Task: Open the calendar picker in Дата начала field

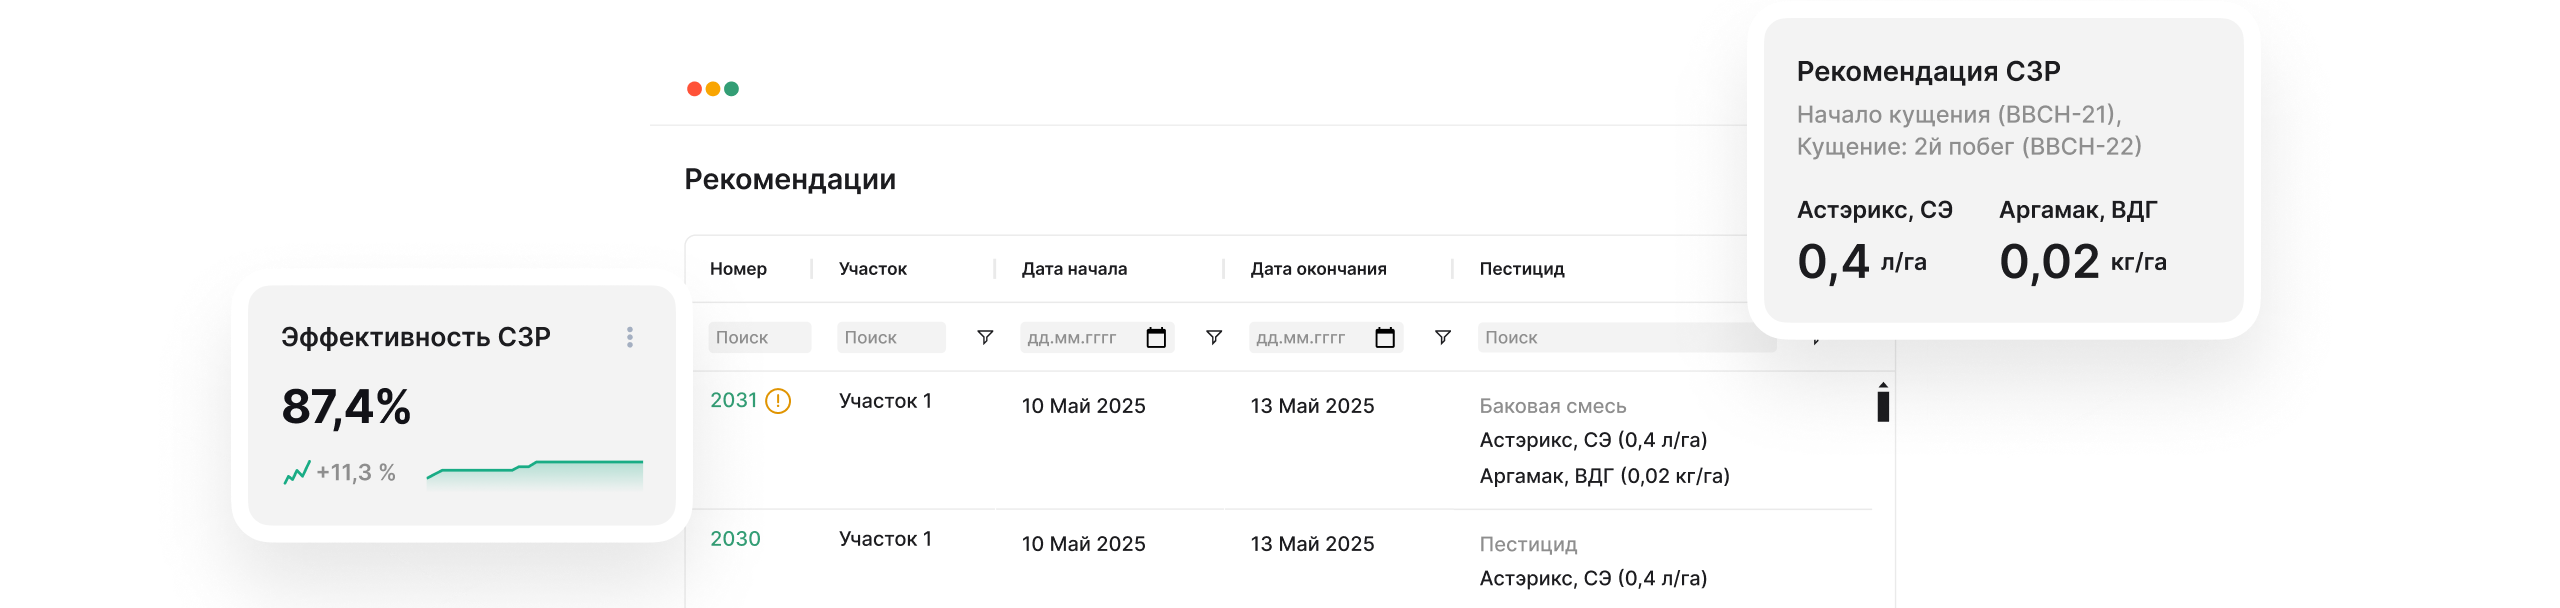Action: (1156, 338)
